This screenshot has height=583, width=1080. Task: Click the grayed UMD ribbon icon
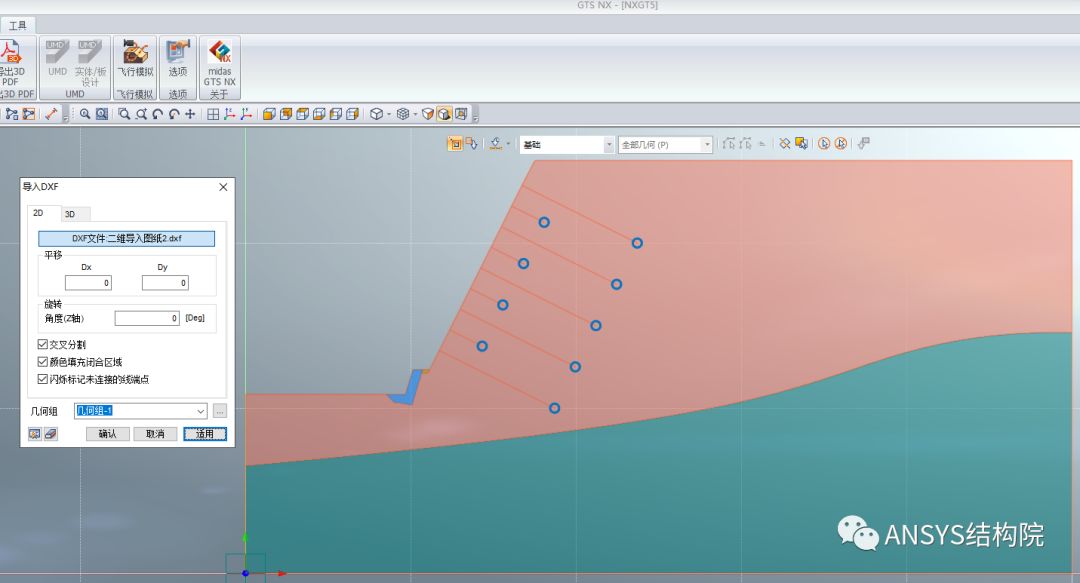pos(57,52)
